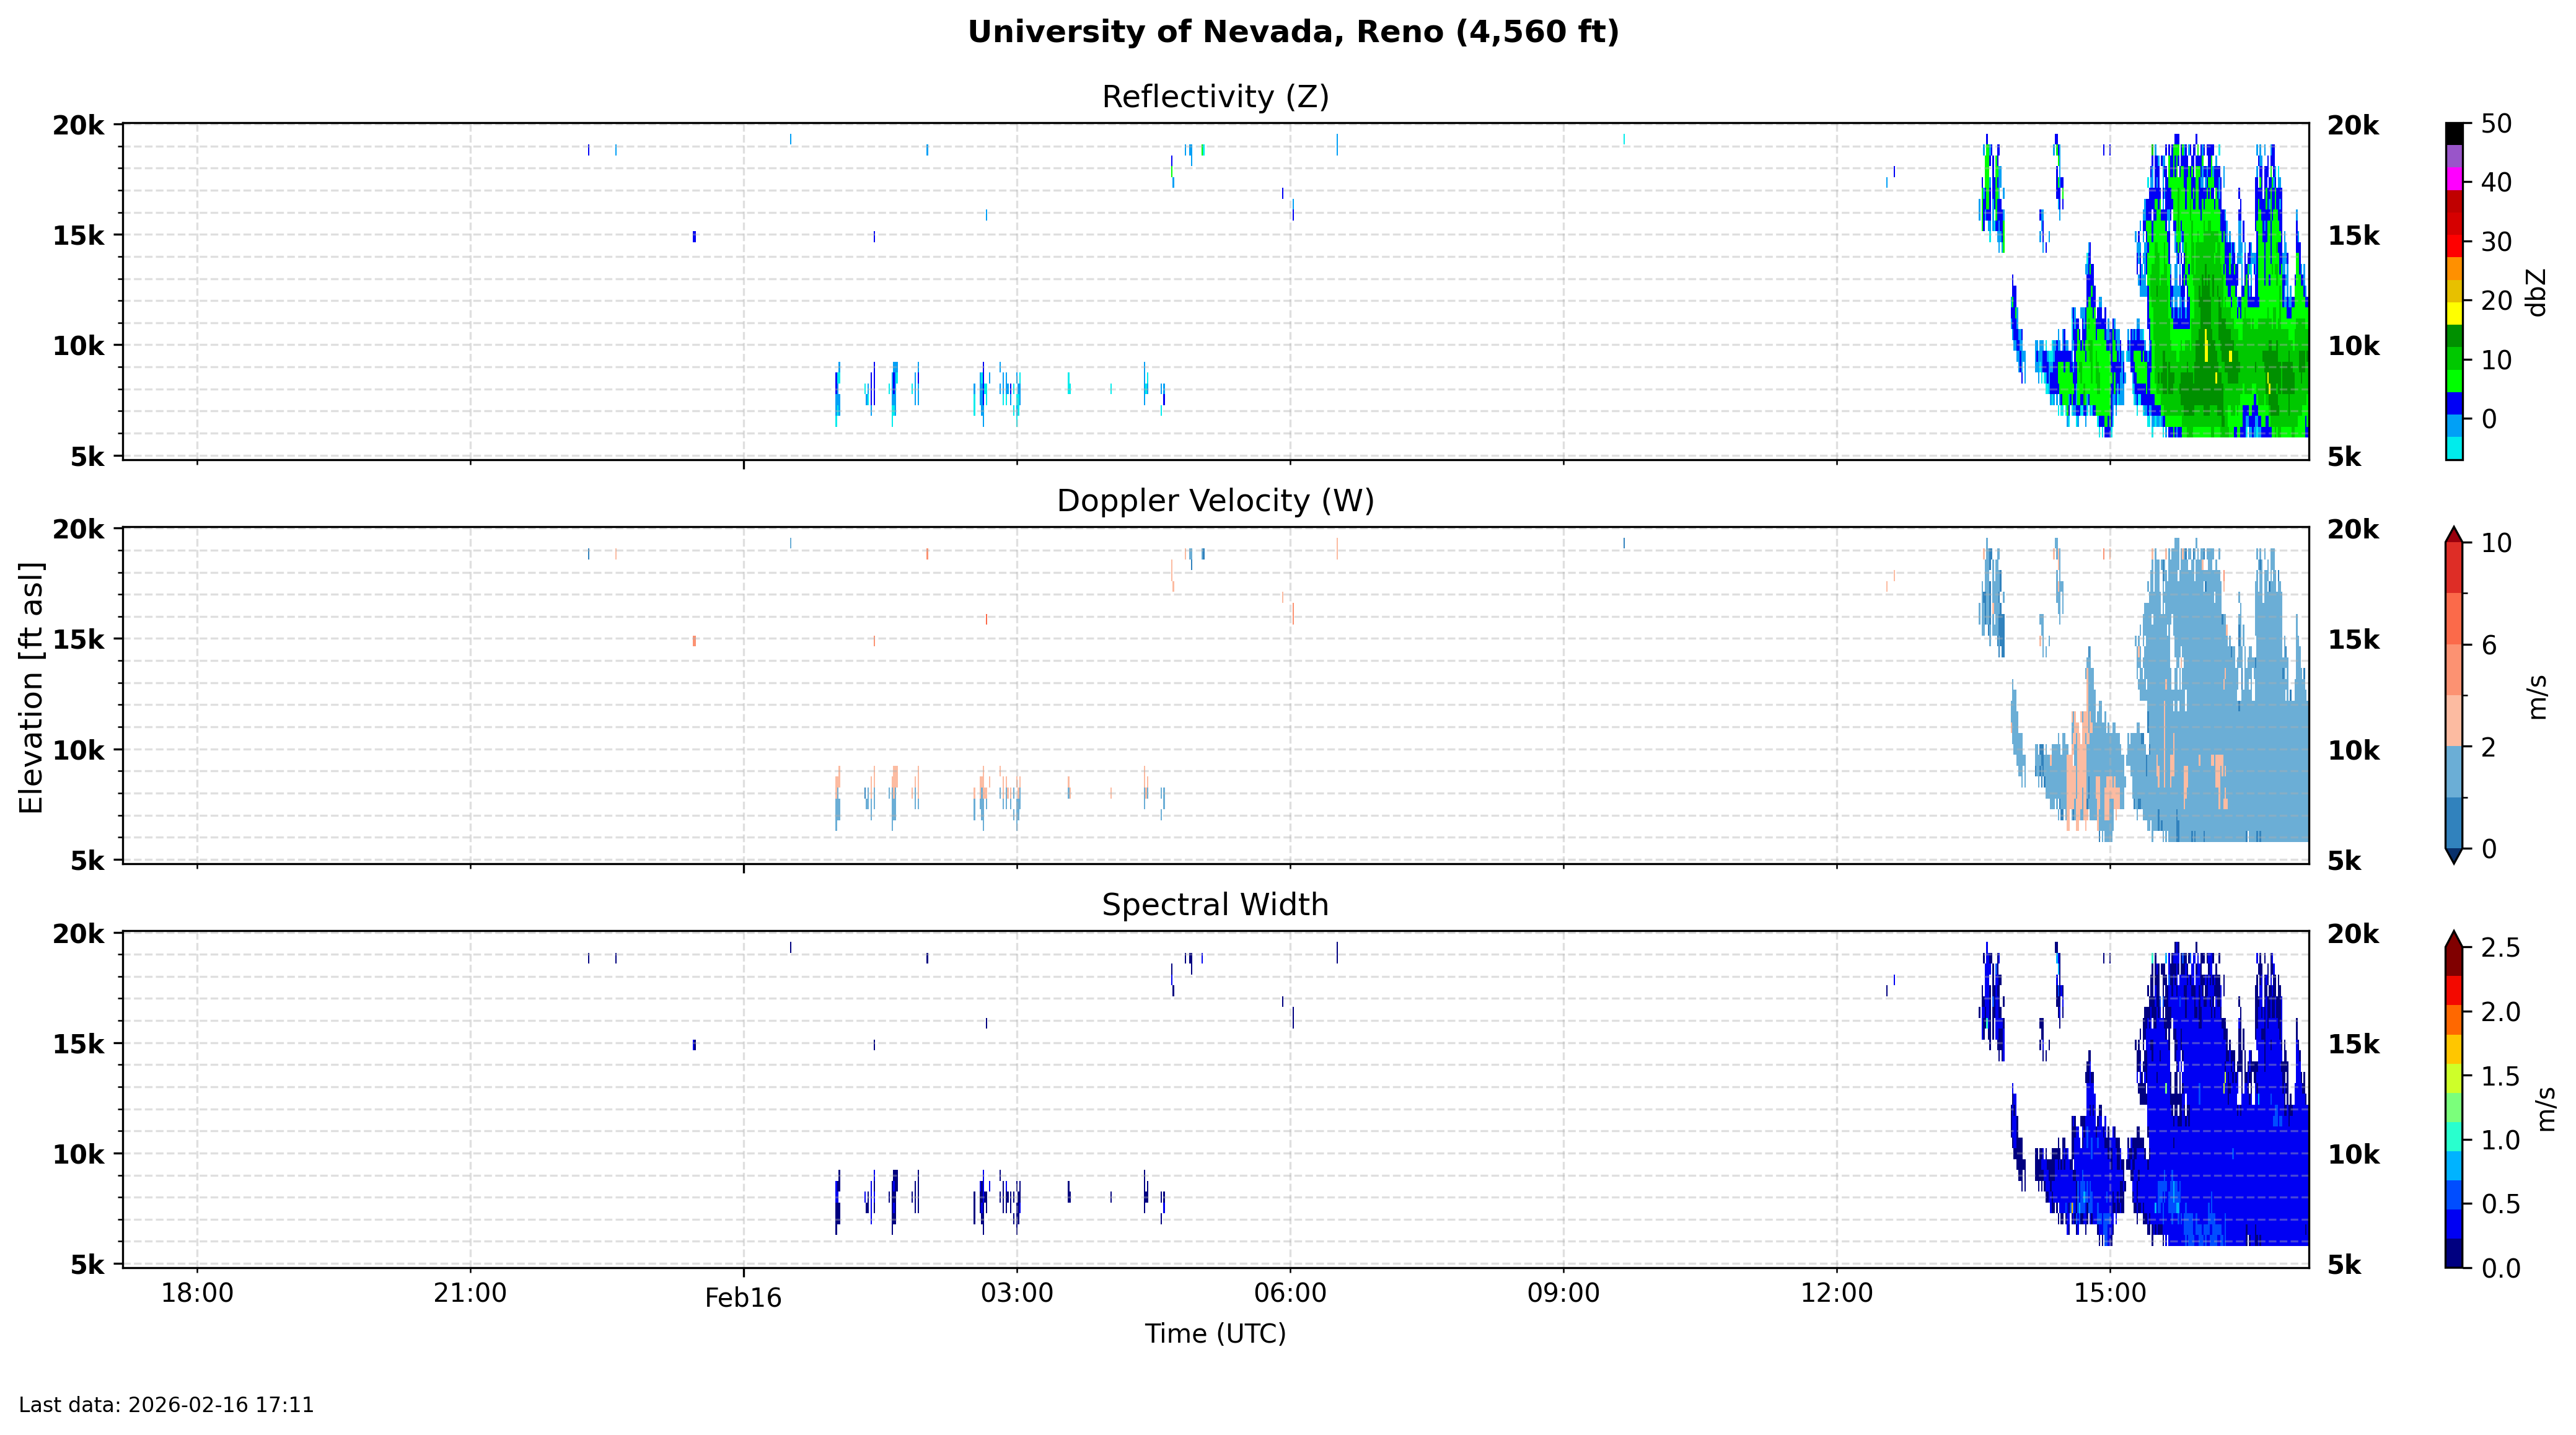Click the 20k left tick of the reflectivity plot
Viewport: 2576px width, 1435px height.
(78, 125)
